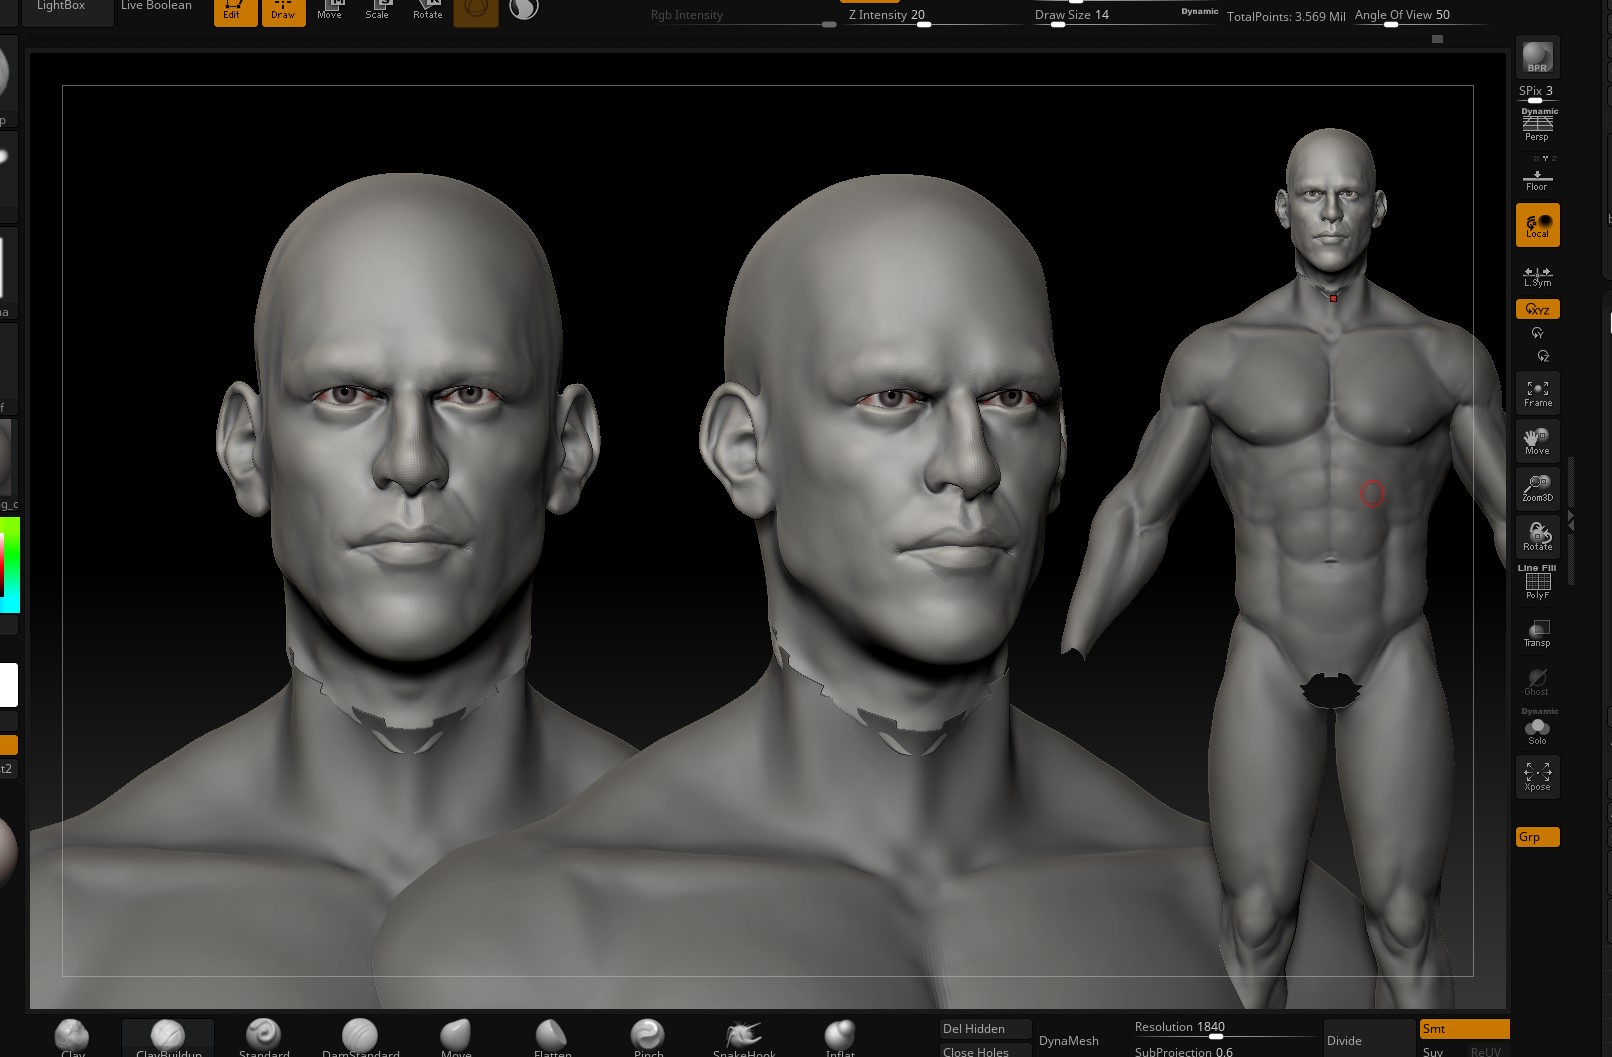Click the Live Boolean button
1612x1057 pixels.
(156, 8)
